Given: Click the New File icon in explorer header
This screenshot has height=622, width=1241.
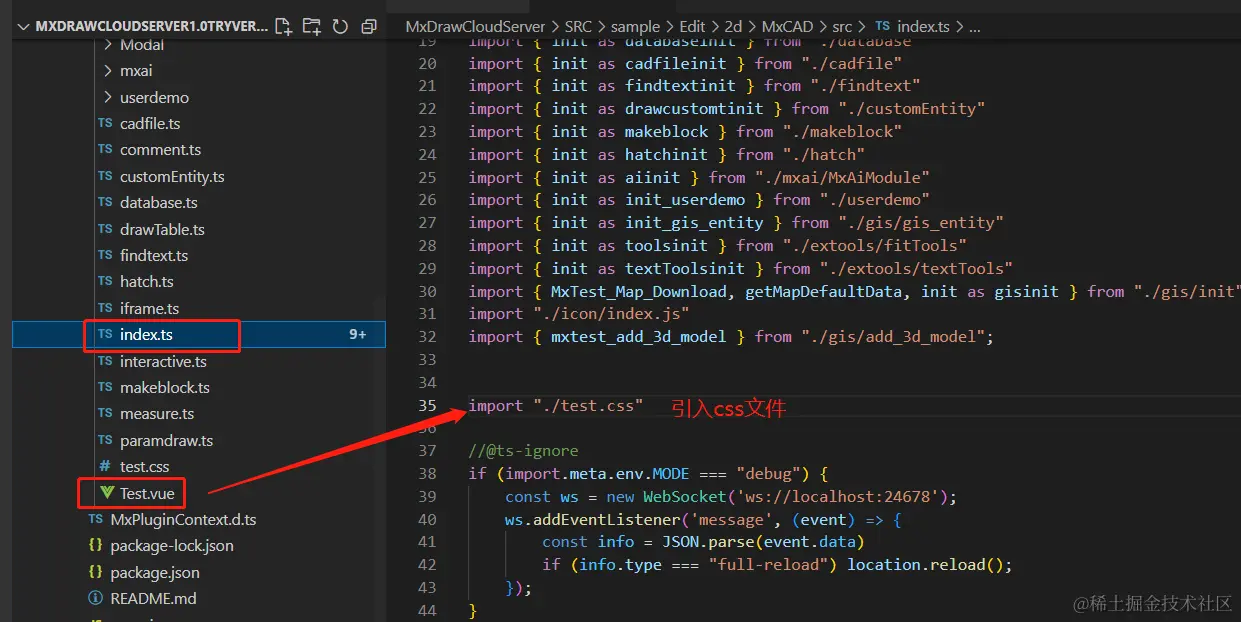Looking at the screenshot, I should [x=283, y=26].
